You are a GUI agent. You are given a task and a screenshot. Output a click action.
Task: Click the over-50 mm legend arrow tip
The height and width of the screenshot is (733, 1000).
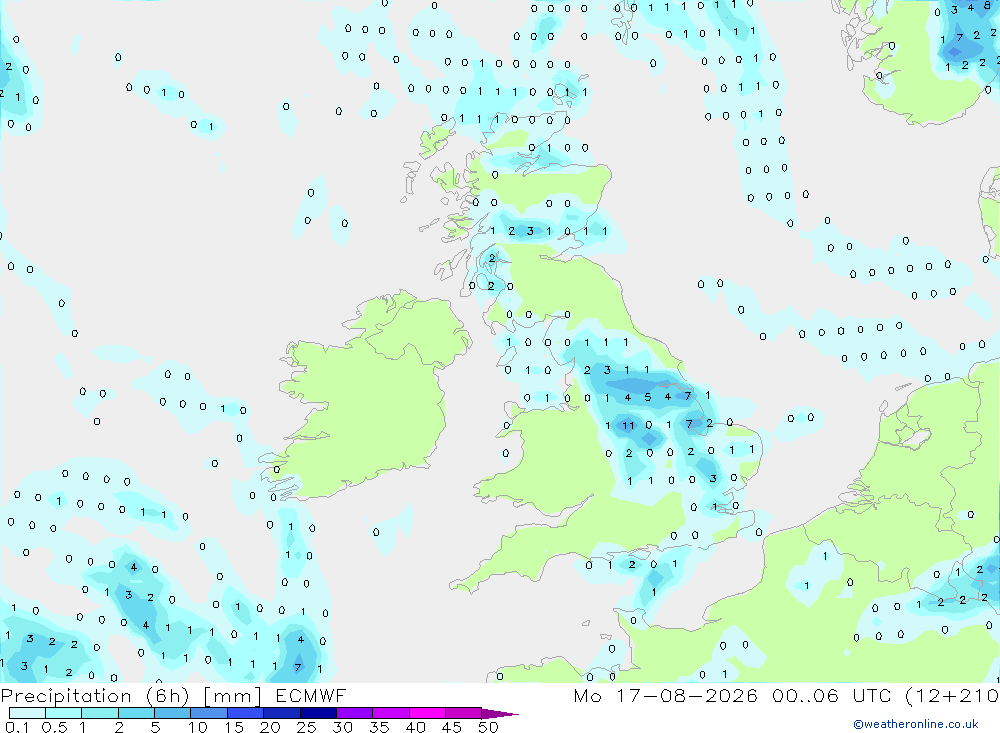(x=500, y=714)
